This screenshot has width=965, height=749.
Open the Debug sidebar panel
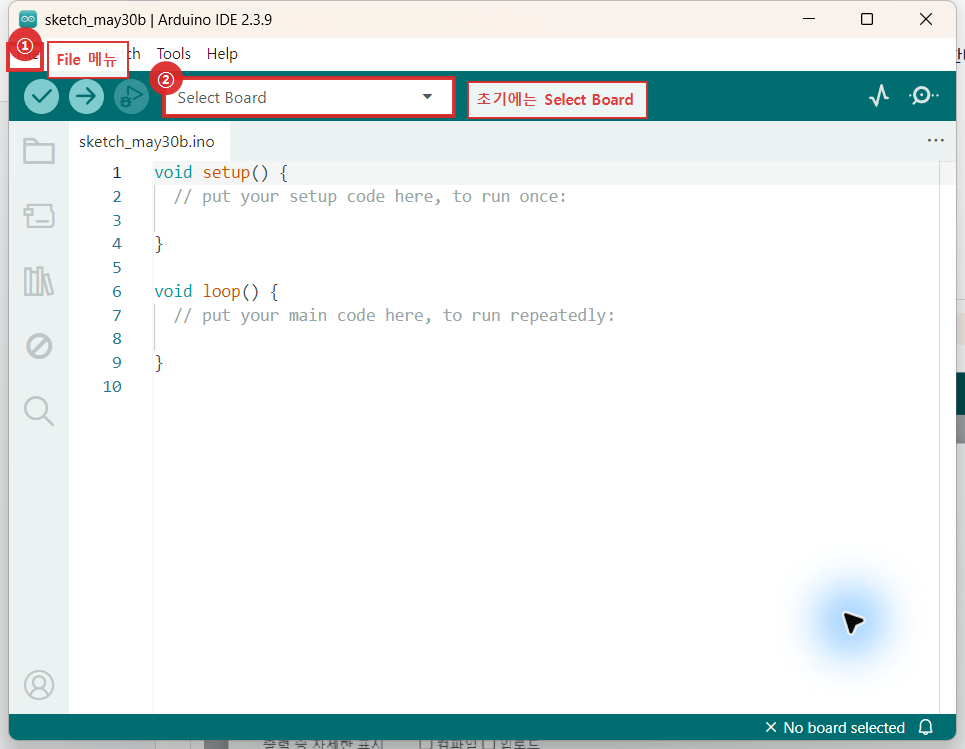pos(39,346)
